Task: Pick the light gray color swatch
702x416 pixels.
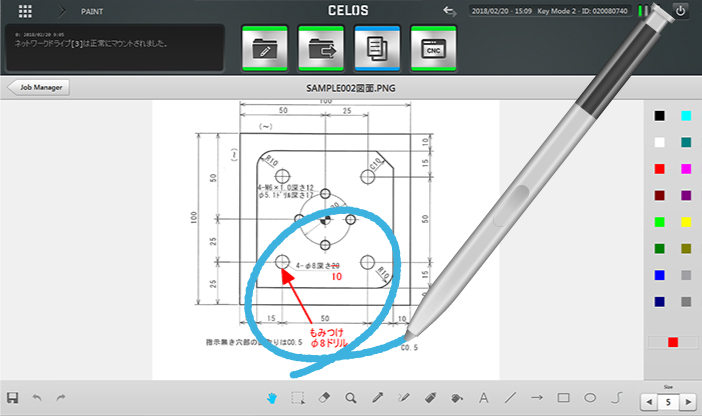Action: [x=686, y=275]
